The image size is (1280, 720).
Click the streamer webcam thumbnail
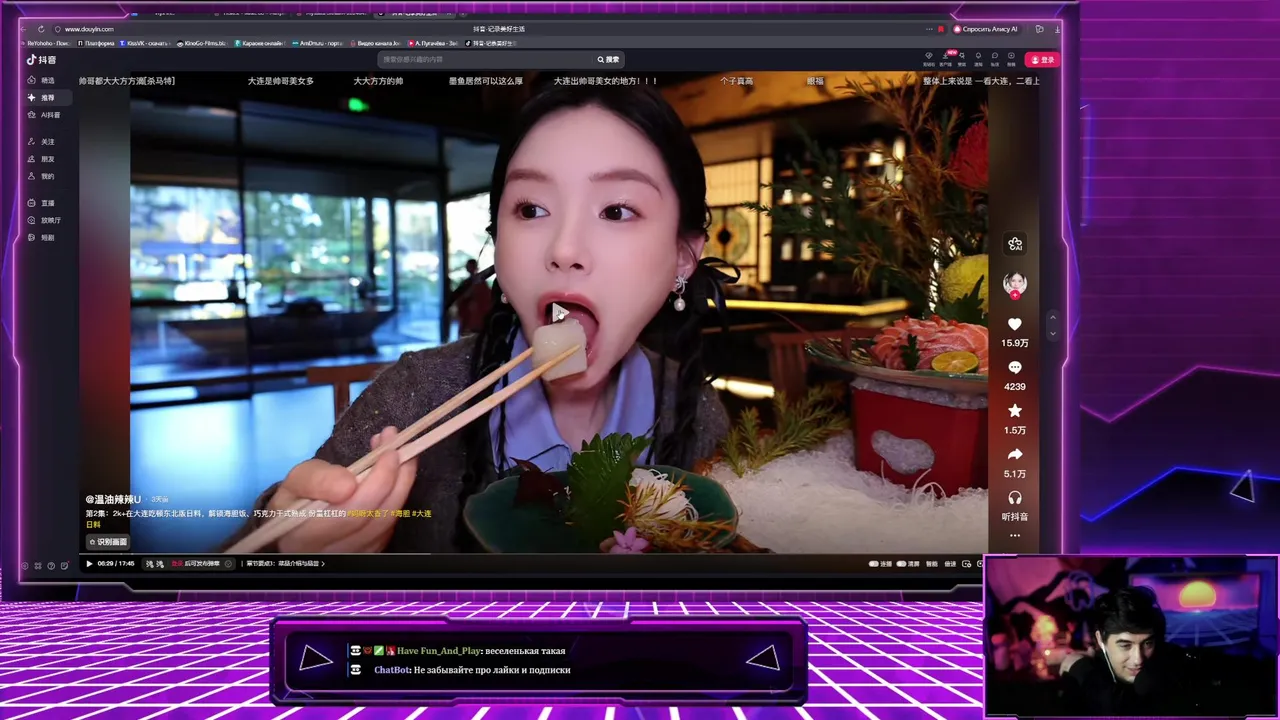[x=1131, y=637]
